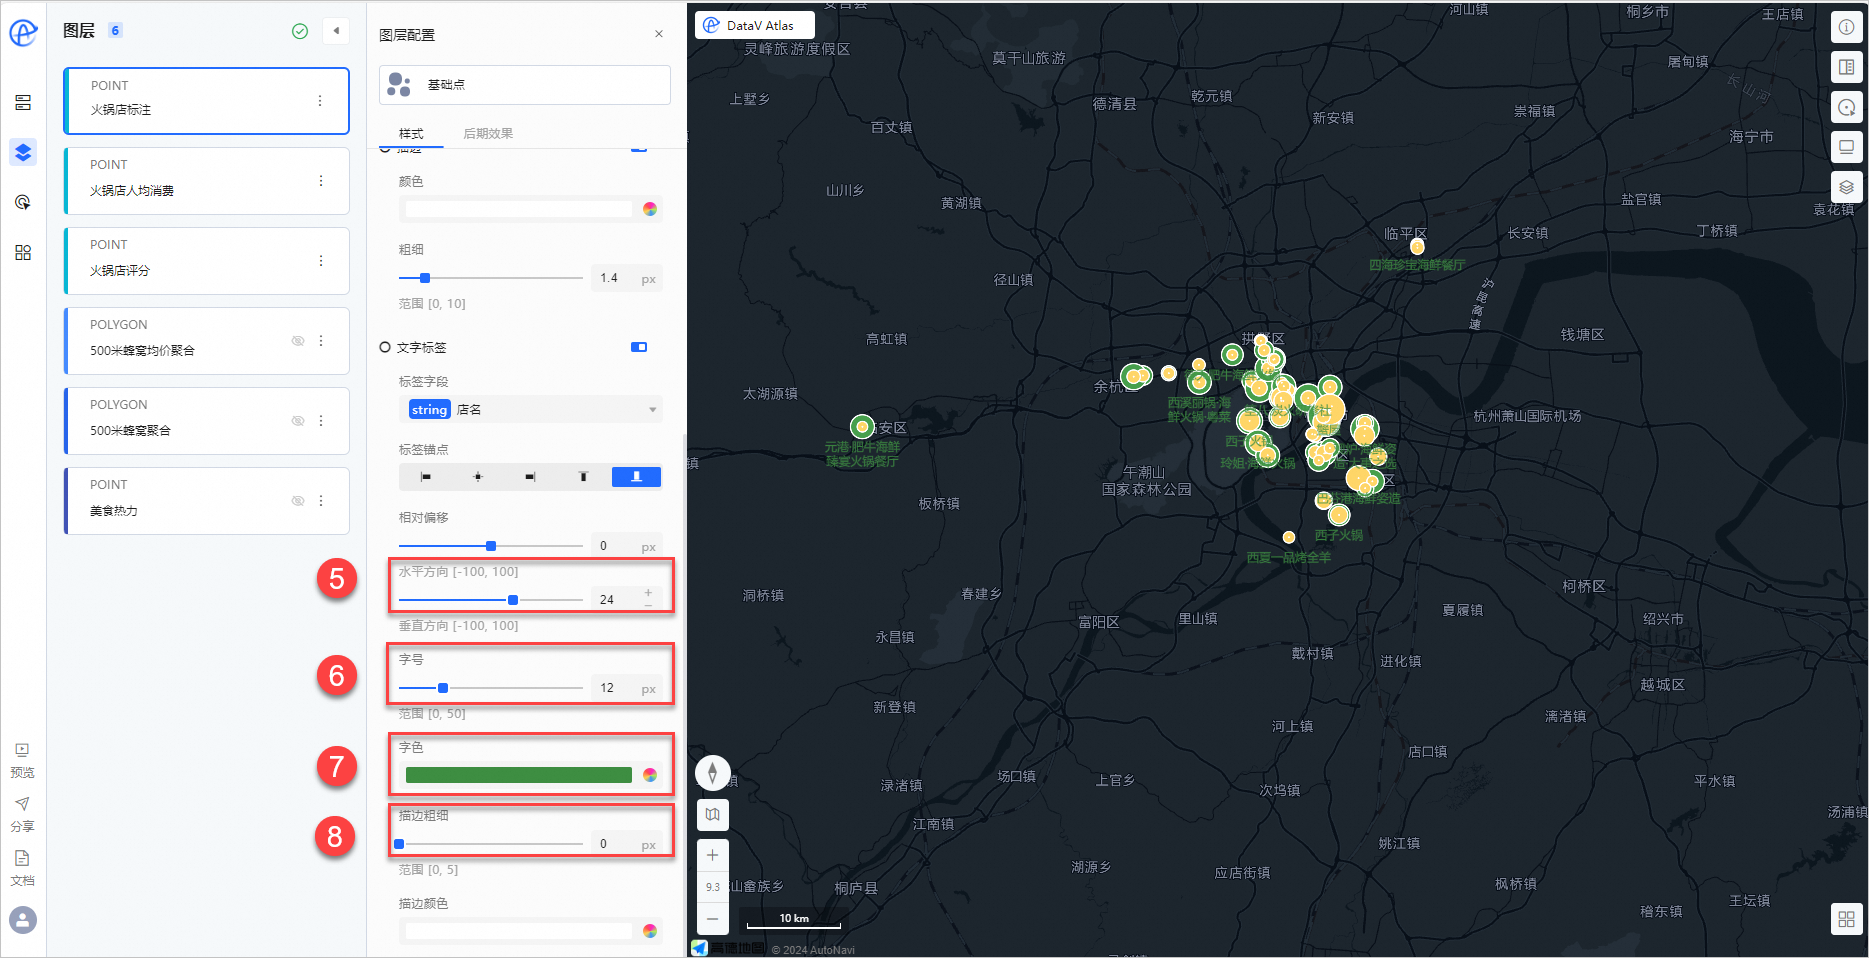
Task: Open the more menu for 500米蜂窝均价聚合 layer
Action: pos(321,341)
